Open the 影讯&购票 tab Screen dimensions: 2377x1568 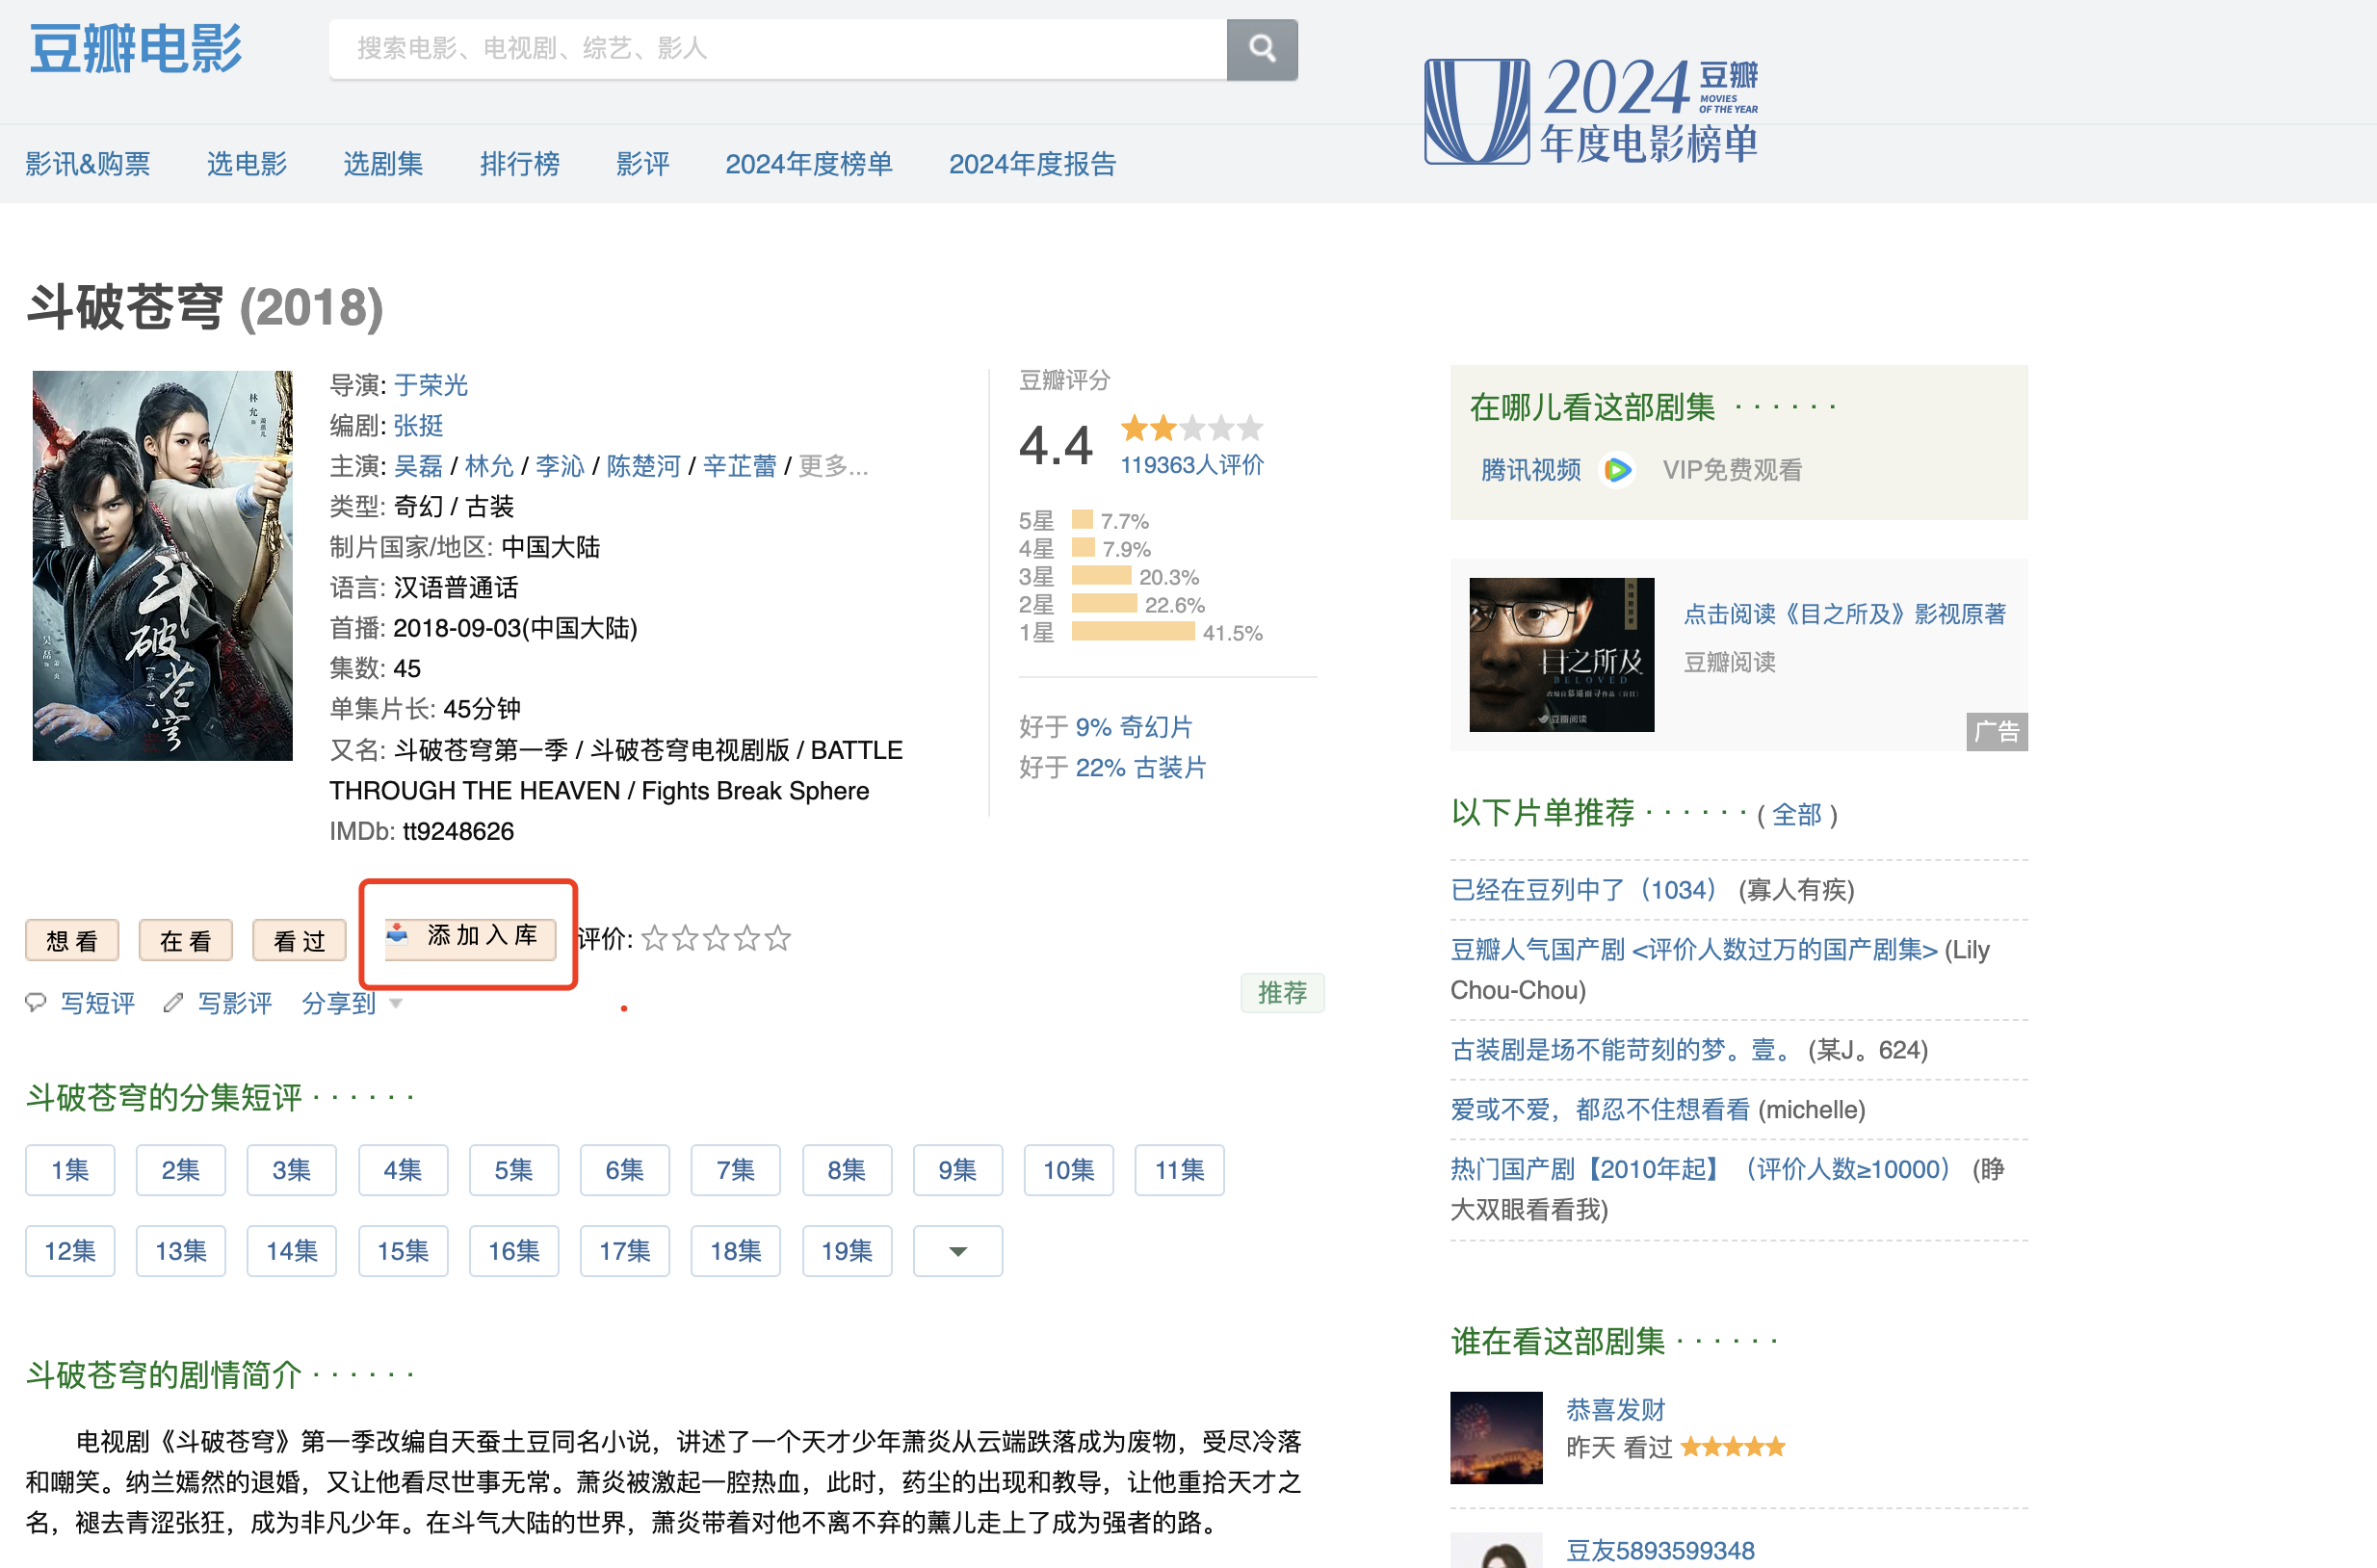click(x=88, y=164)
